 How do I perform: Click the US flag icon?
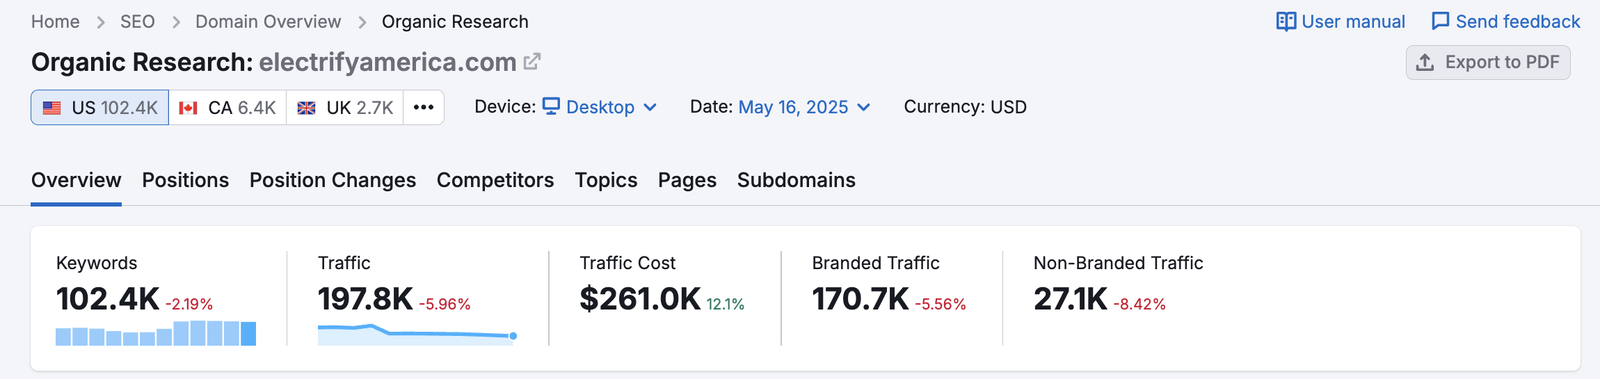pyautogui.click(x=52, y=108)
